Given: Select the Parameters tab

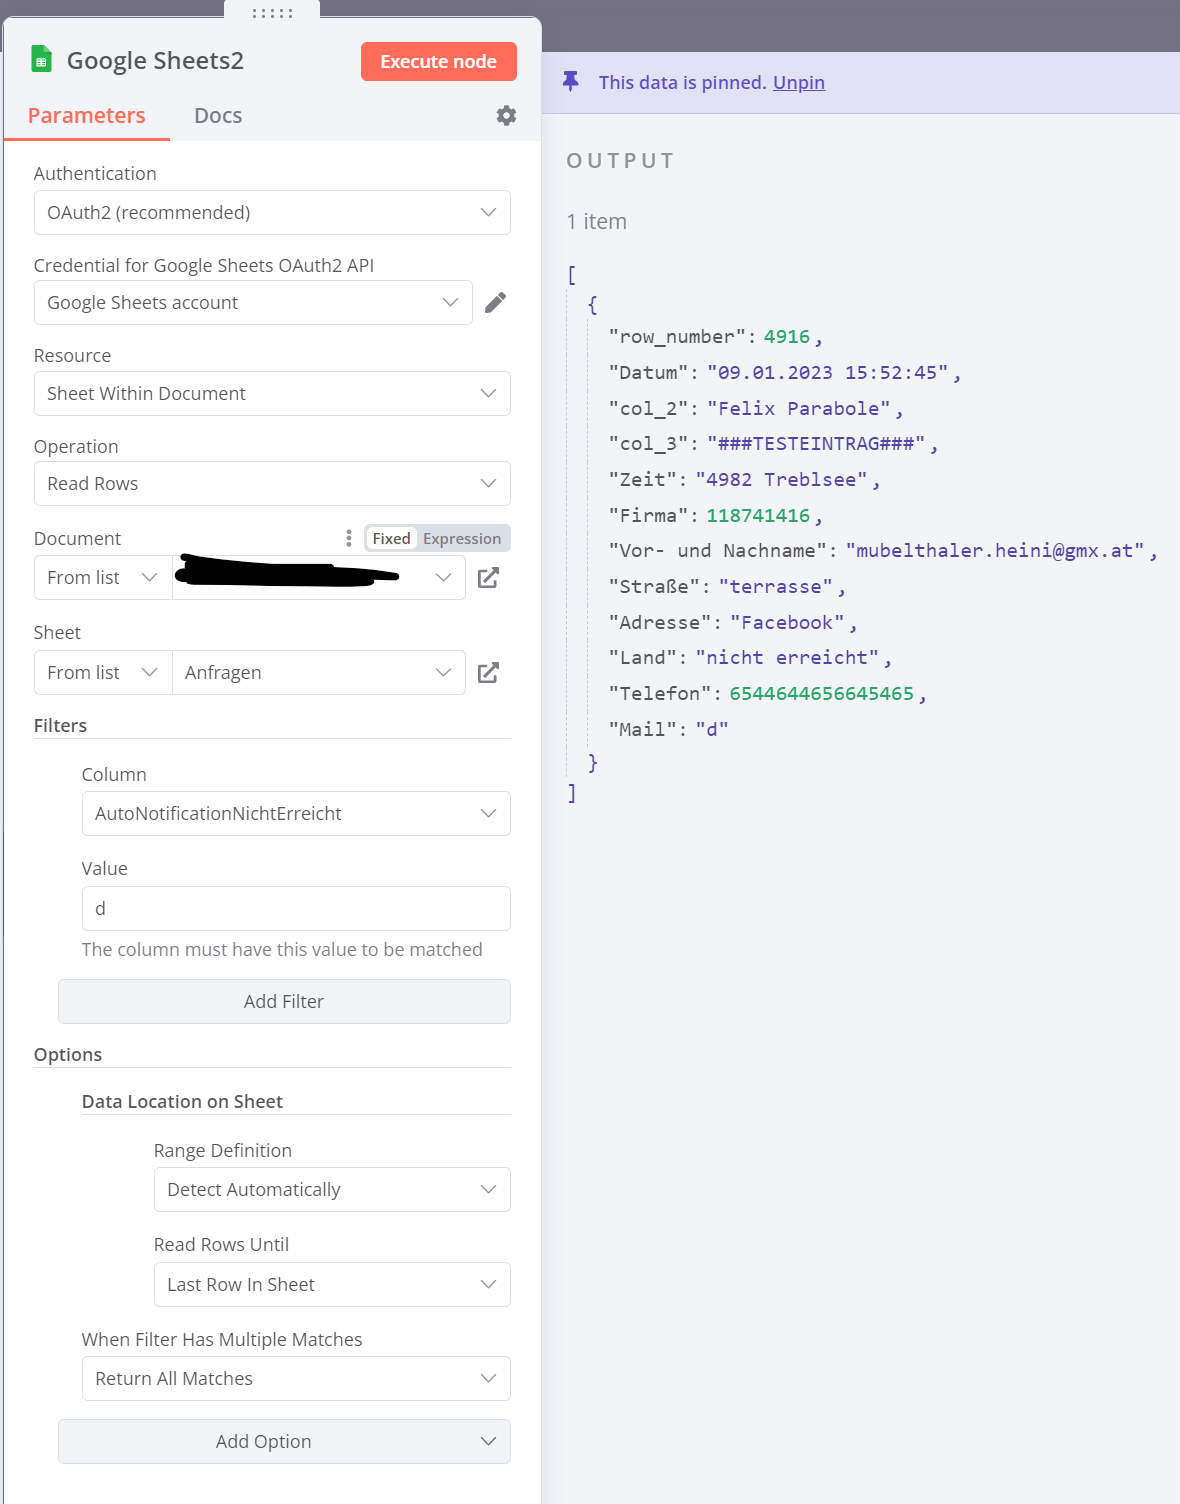Looking at the screenshot, I should (86, 116).
